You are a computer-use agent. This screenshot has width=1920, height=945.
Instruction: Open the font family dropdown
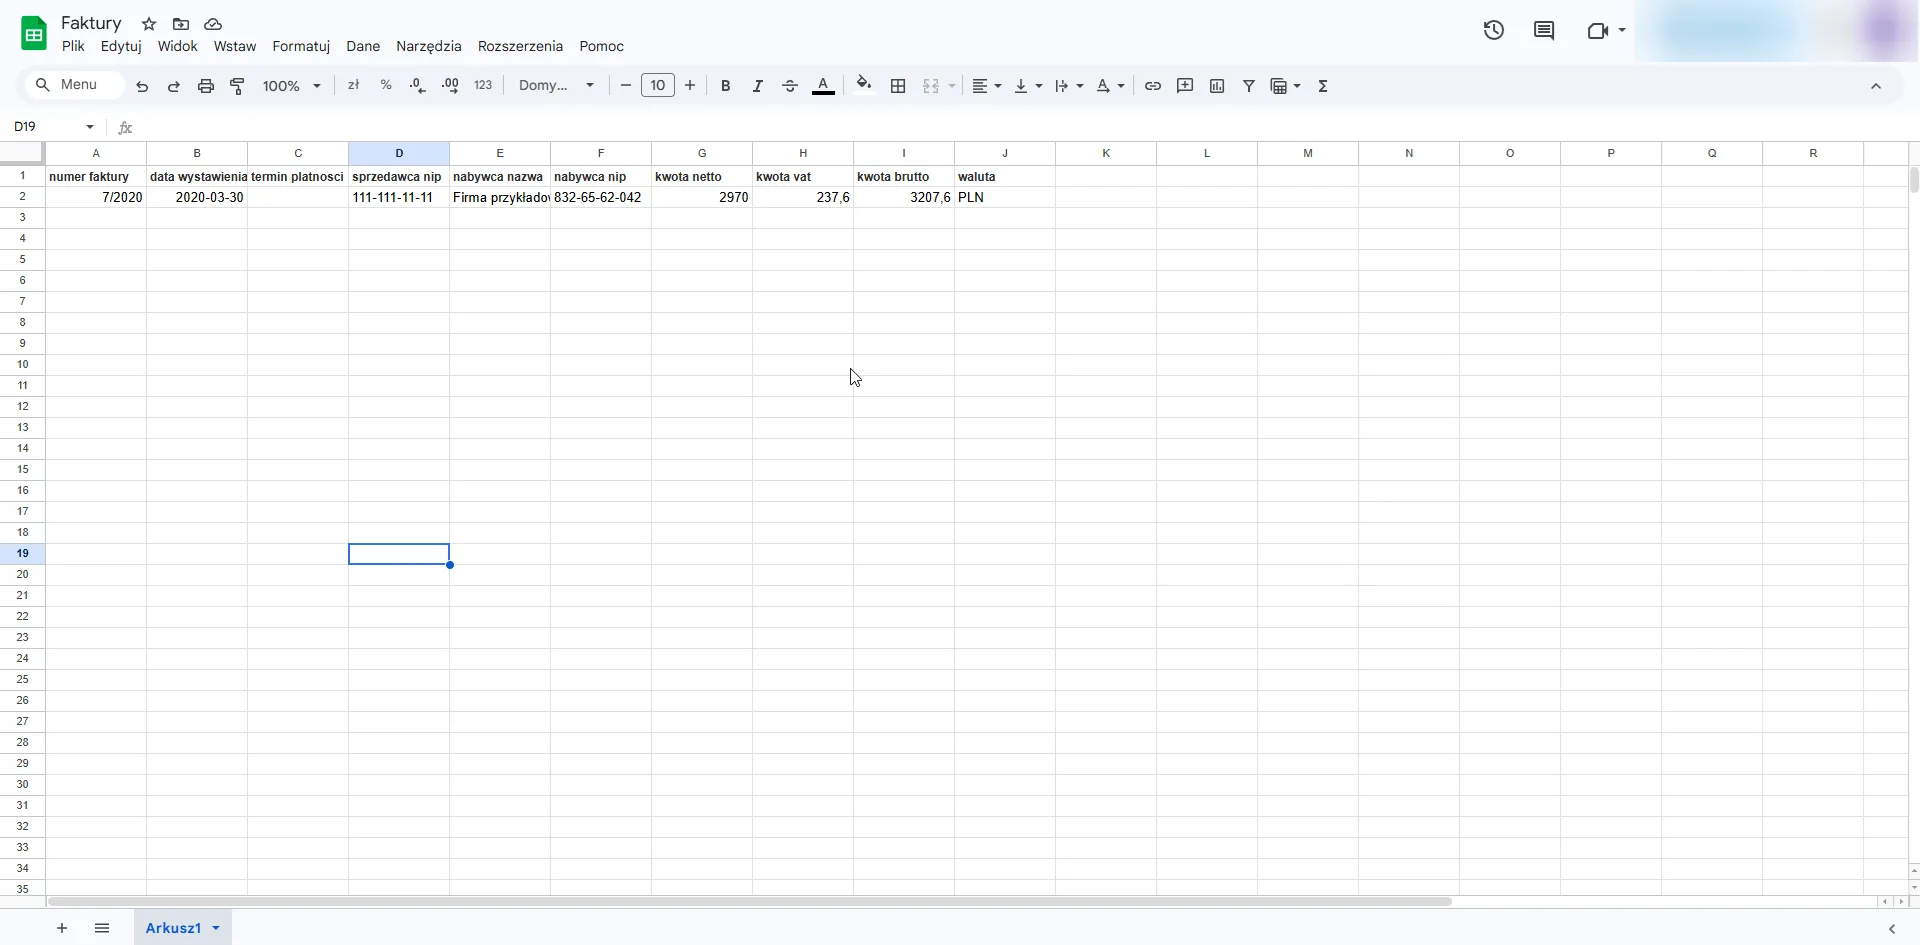click(557, 86)
